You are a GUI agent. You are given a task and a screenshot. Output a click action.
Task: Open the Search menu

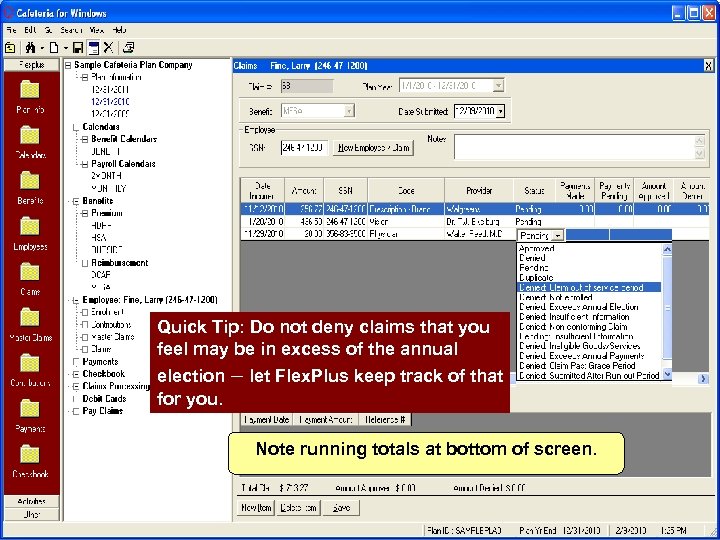tap(71, 30)
